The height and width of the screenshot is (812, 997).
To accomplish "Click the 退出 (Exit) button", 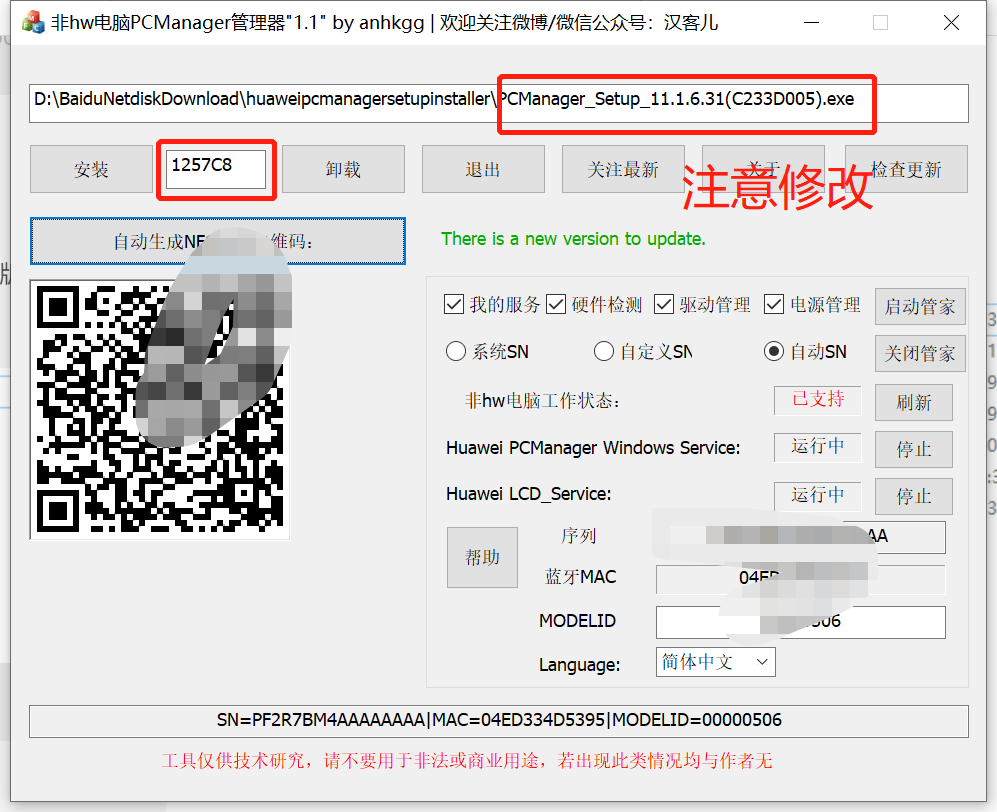I will [x=483, y=169].
